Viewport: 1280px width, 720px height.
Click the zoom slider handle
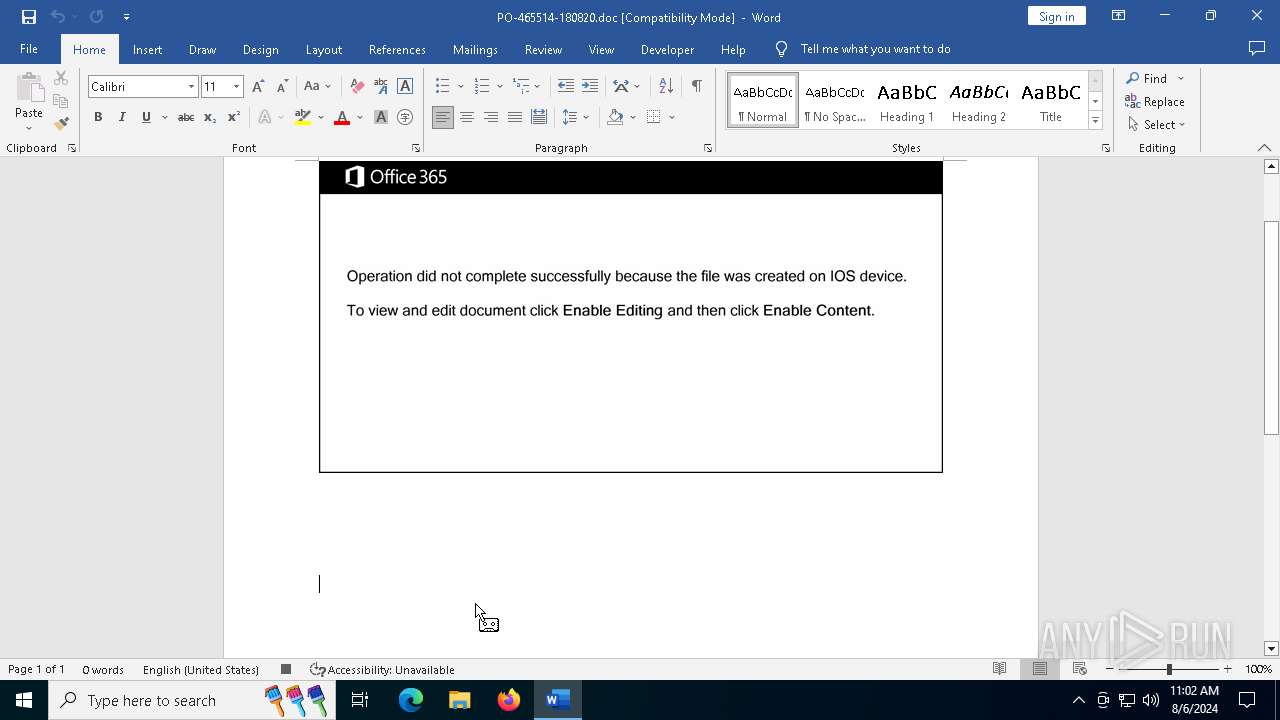pyautogui.click(x=1169, y=669)
